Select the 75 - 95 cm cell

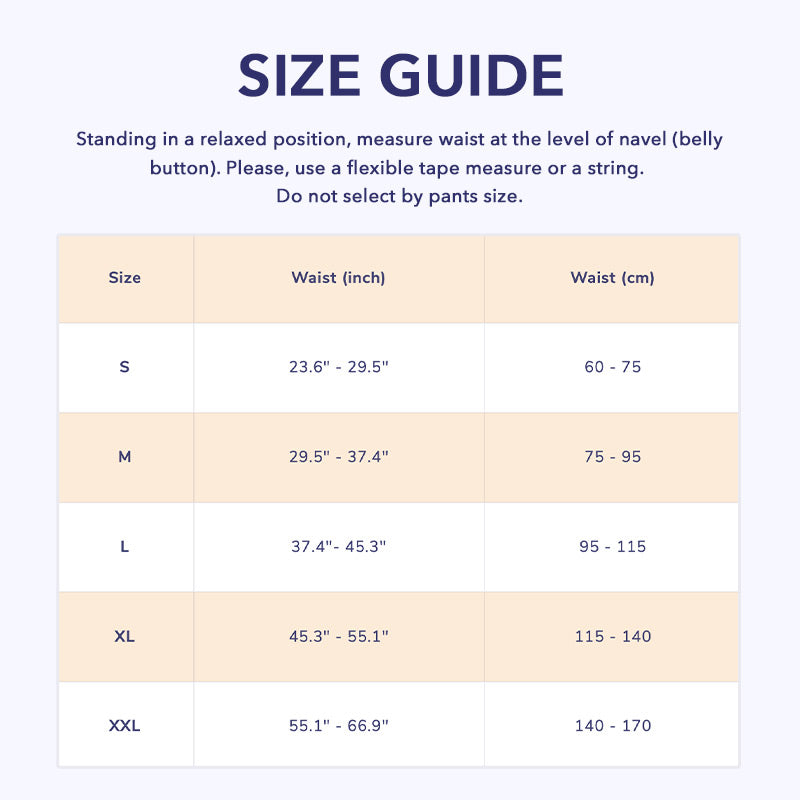(612, 457)
